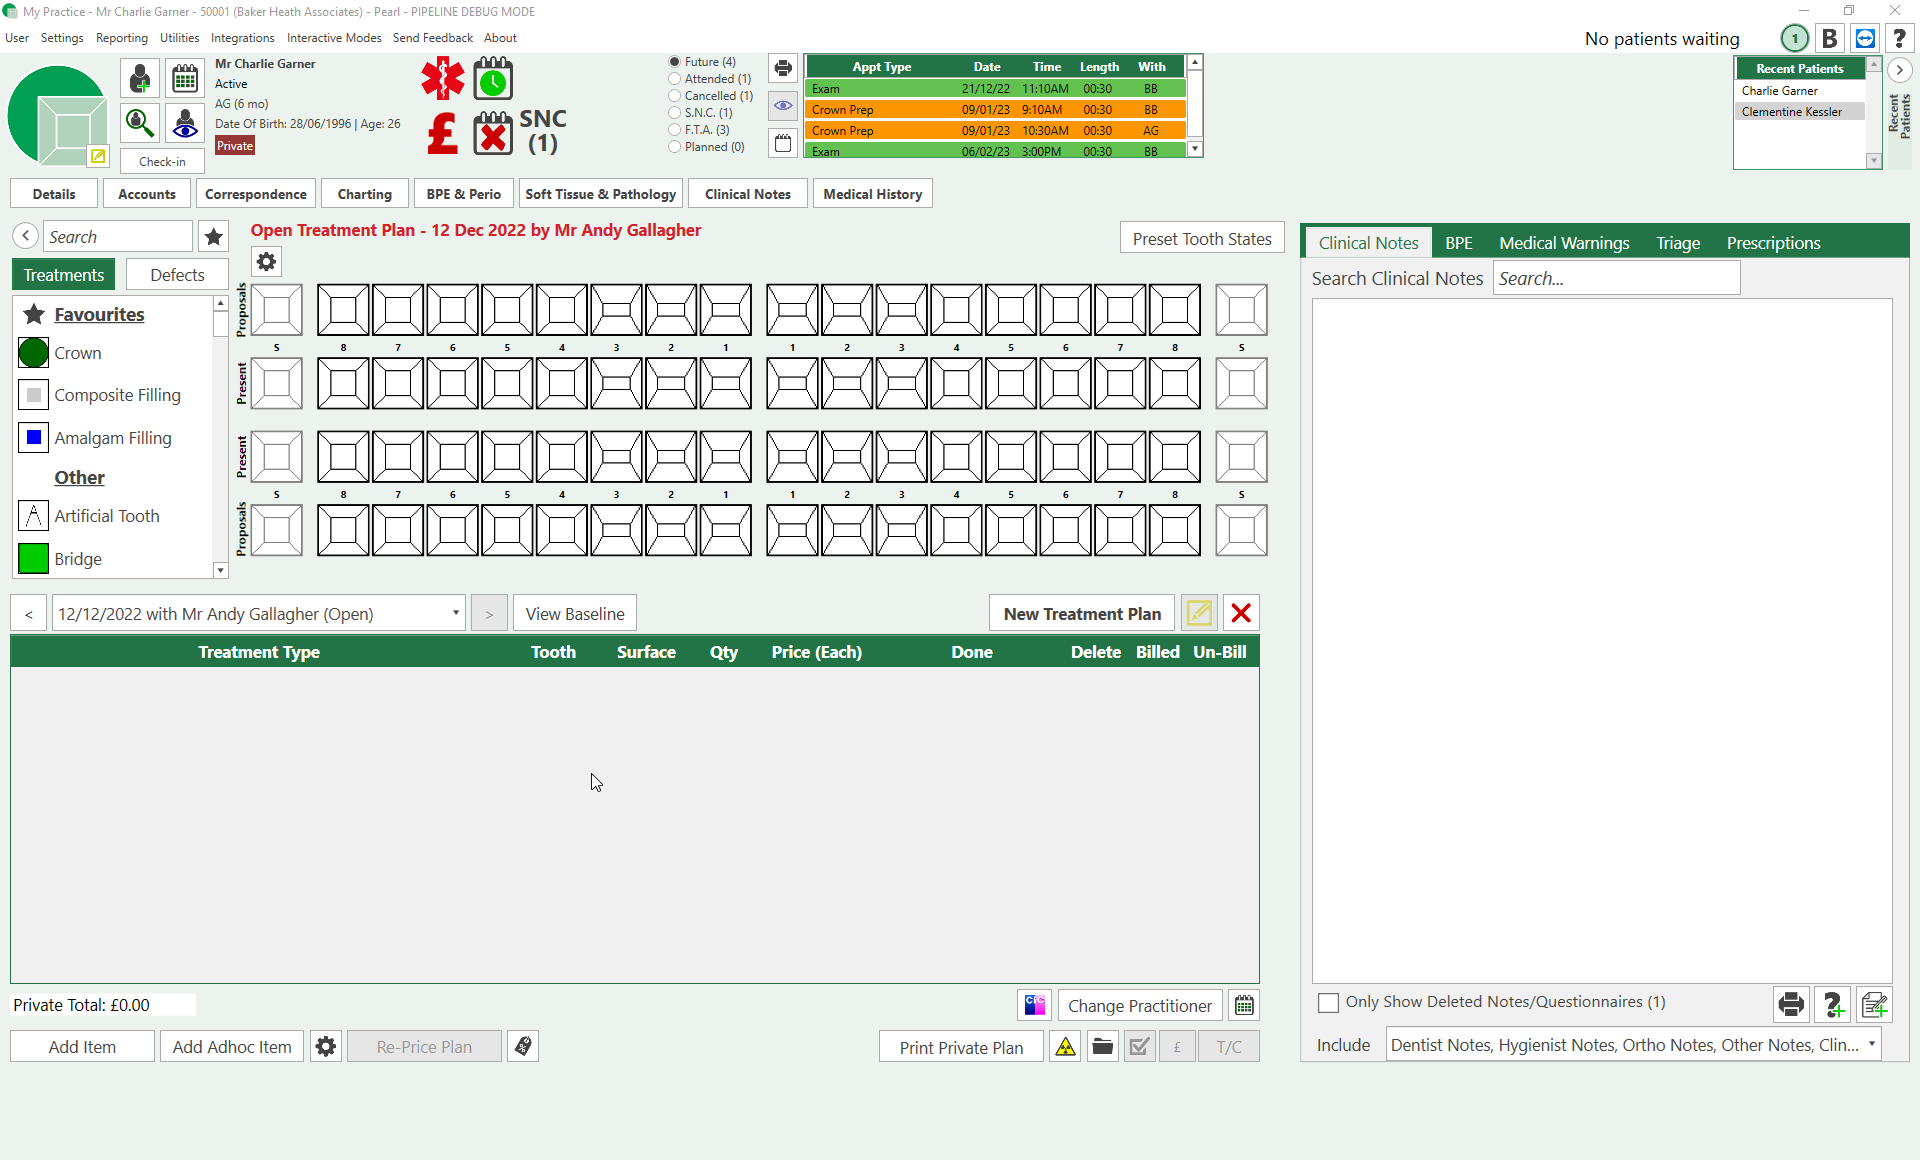Screen dimensions: 1920x1160
Task: Click the New Treatment Plan button
Action: (1082, 614)
